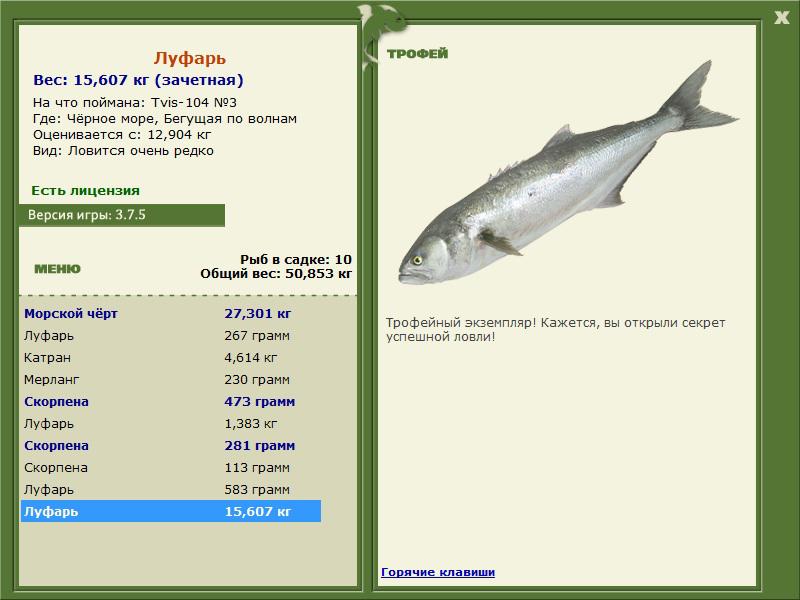Select the Луфарь 267 грамм entry
Screen dimensions: 800x600
tap(171, 336)
